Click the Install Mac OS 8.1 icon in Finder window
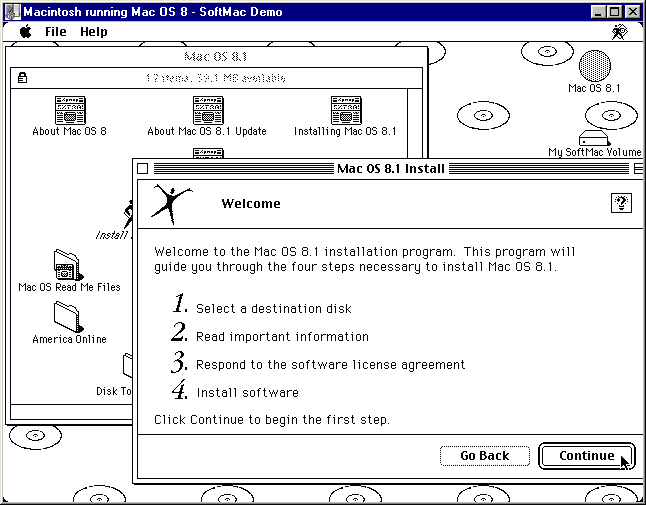The width and height of the screenshot is (646, 505). coord(129,214)
